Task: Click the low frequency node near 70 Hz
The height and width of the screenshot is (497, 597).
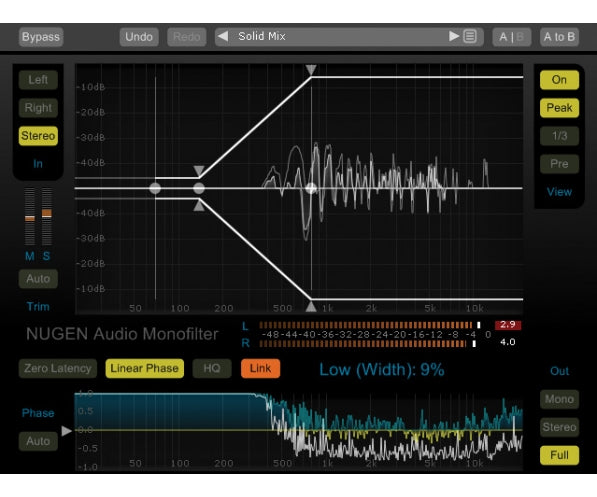Action: 155,188
